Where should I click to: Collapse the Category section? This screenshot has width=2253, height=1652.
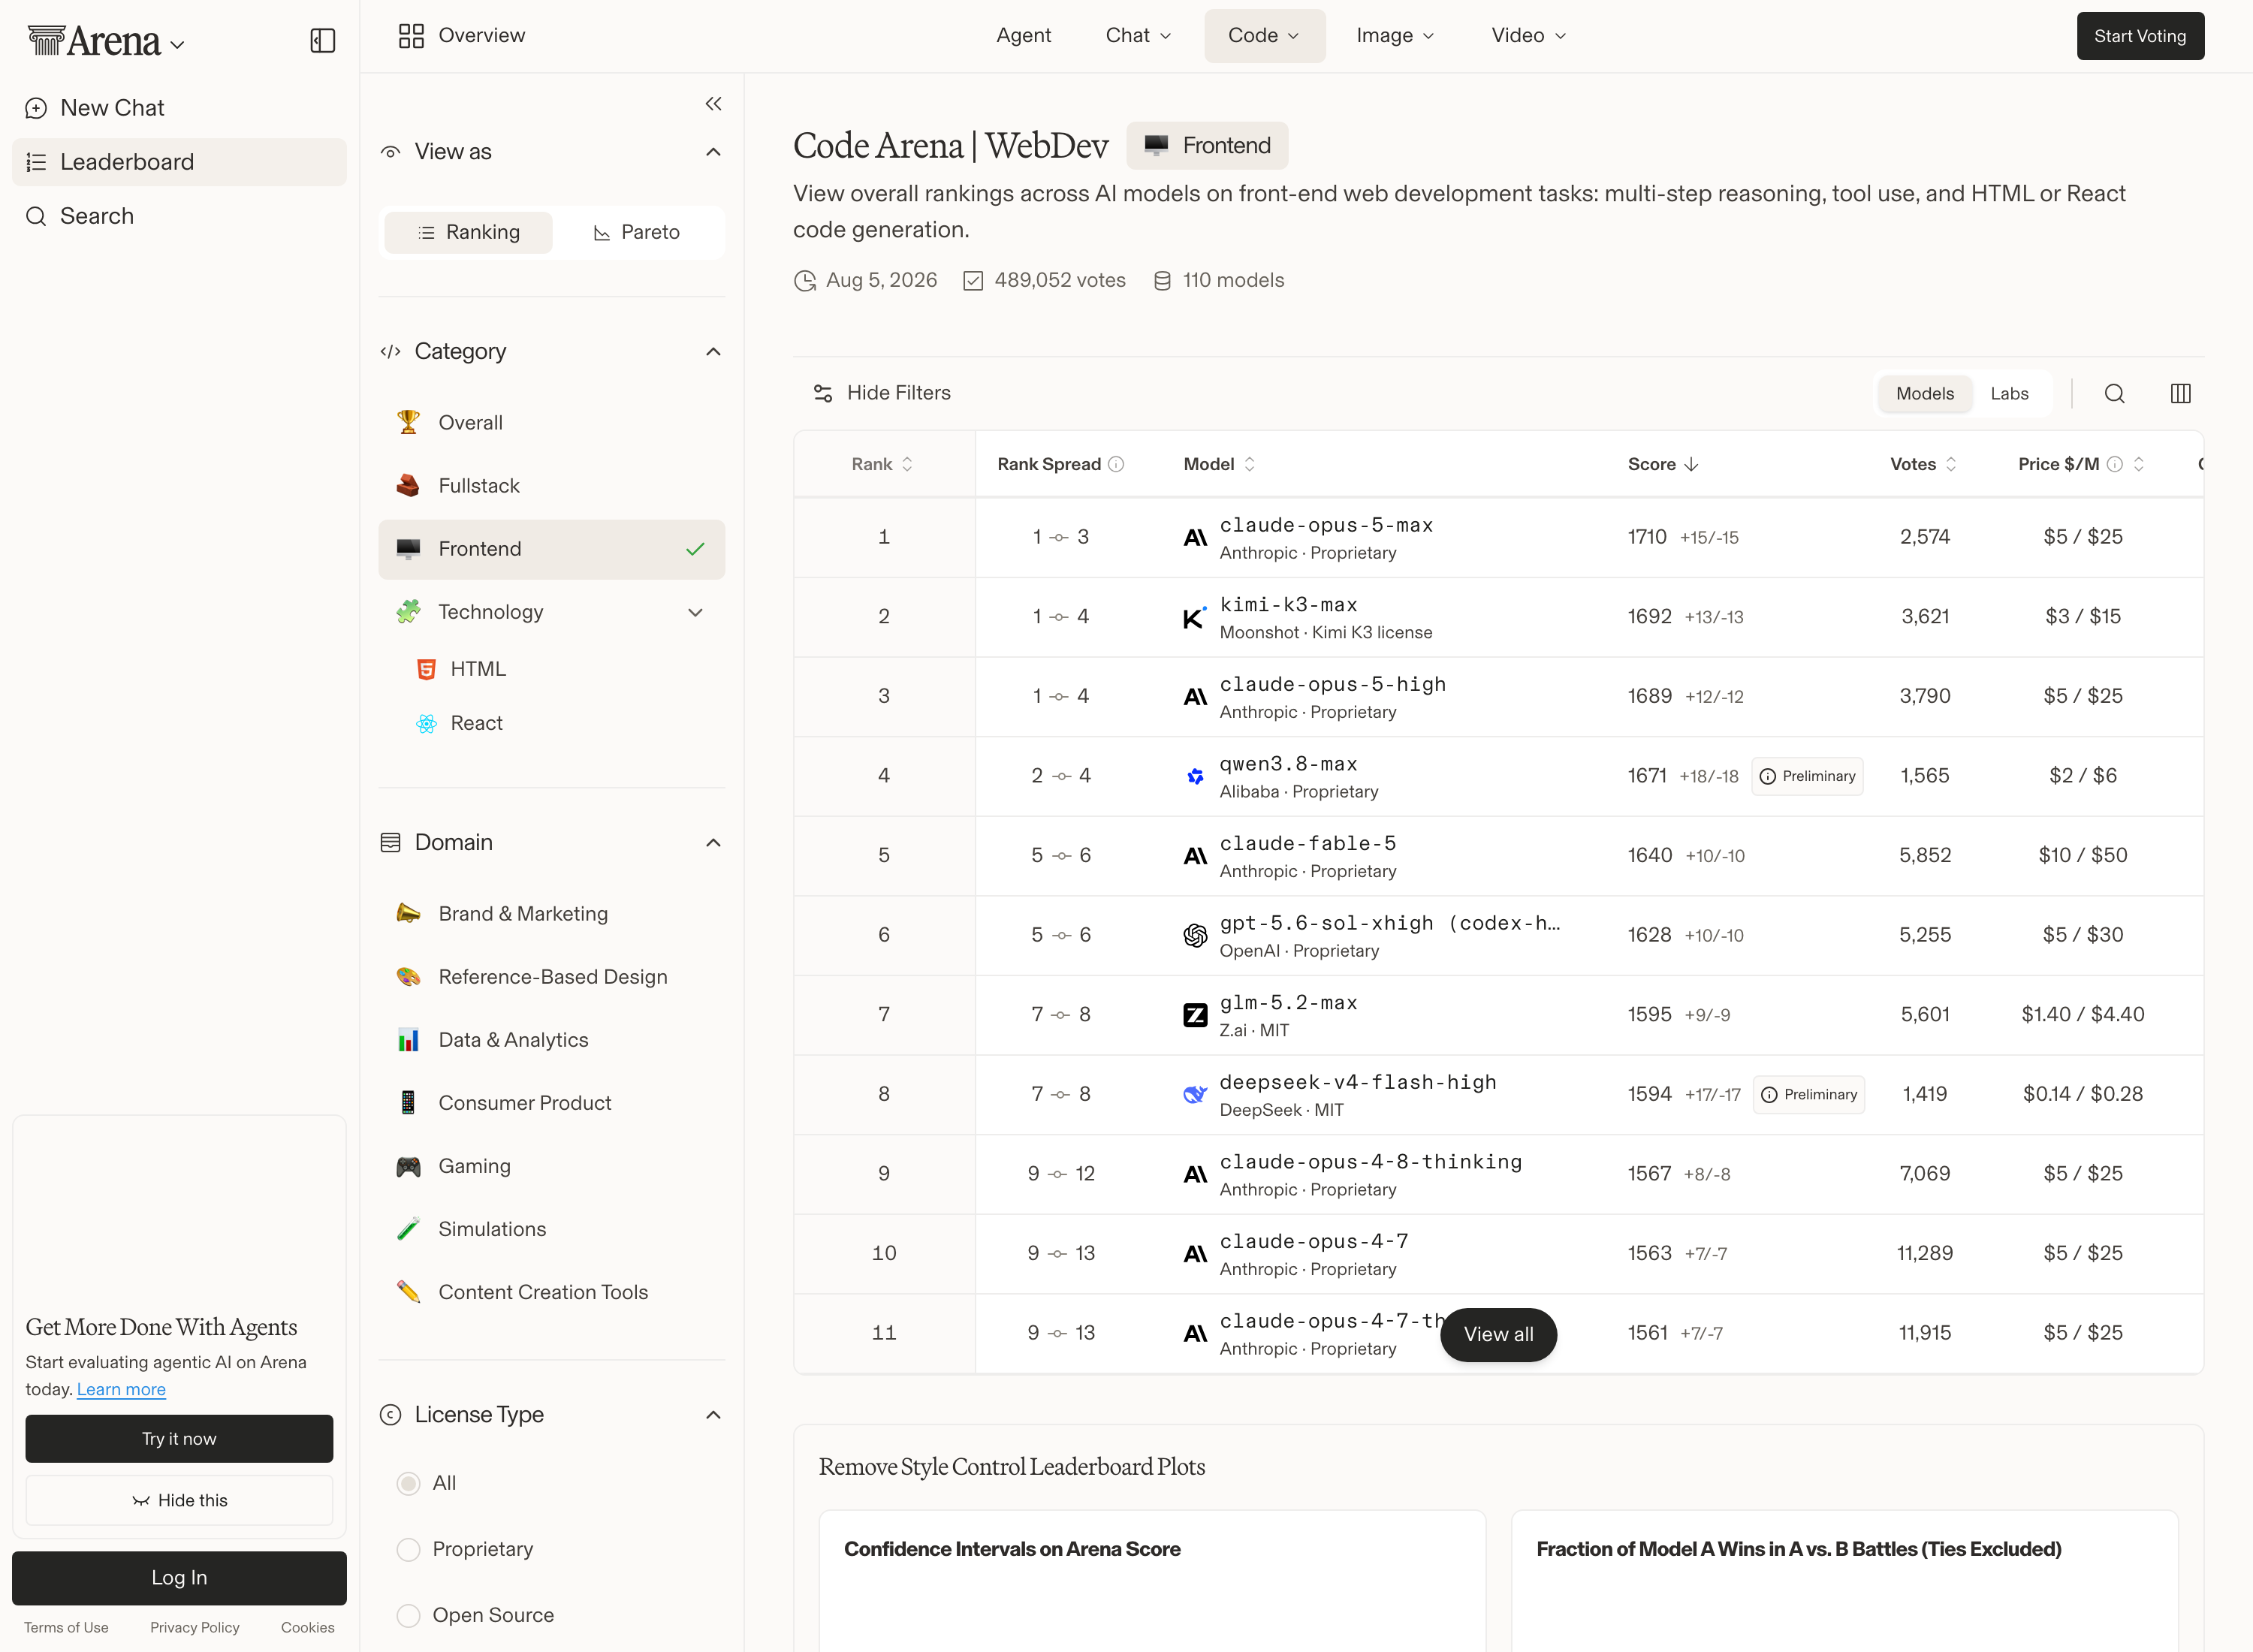coord(713,352)
